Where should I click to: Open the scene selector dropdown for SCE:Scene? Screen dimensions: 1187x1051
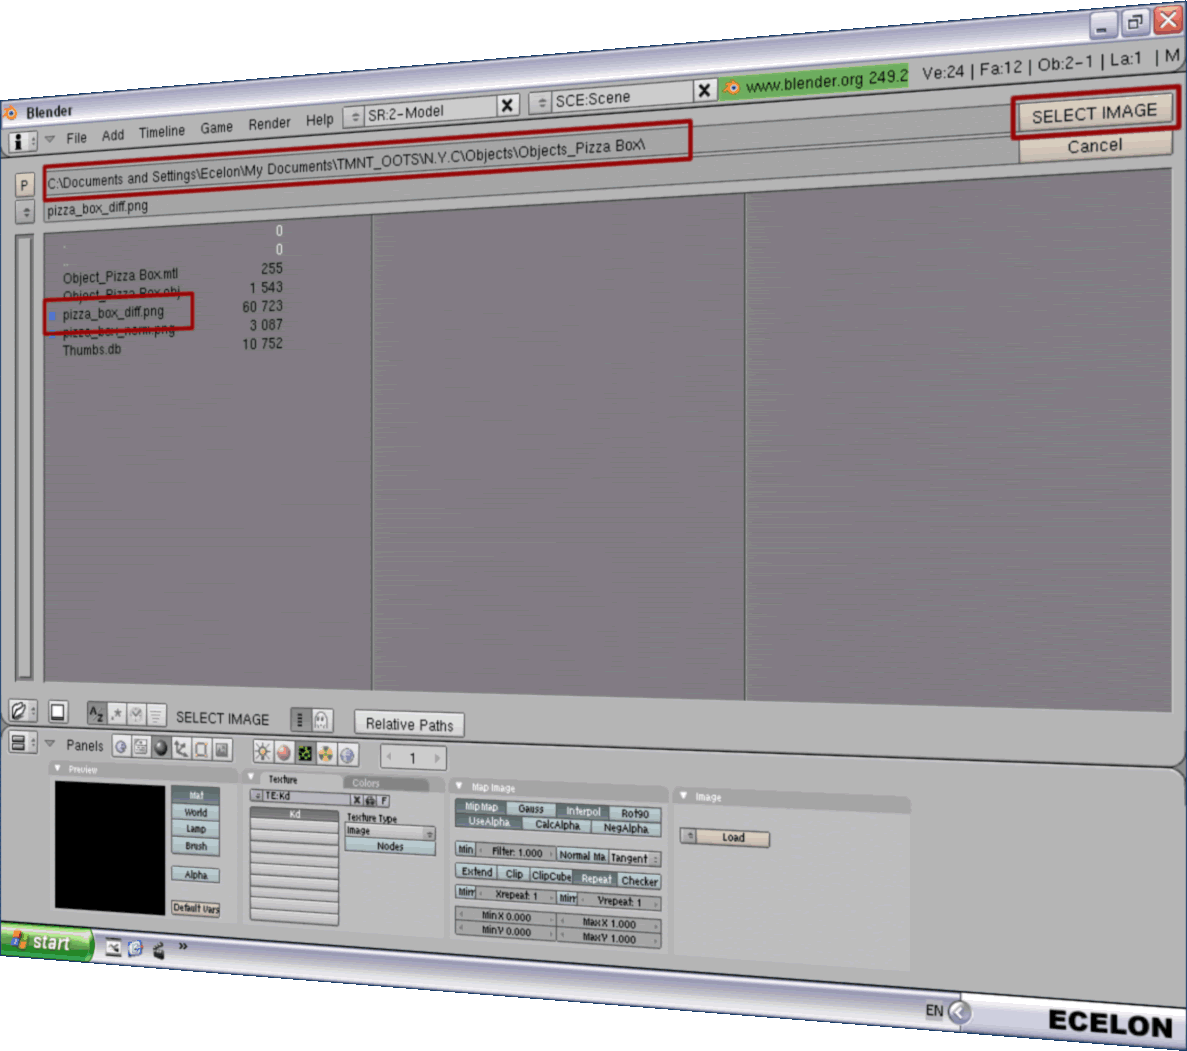click(x=541, y=102)
